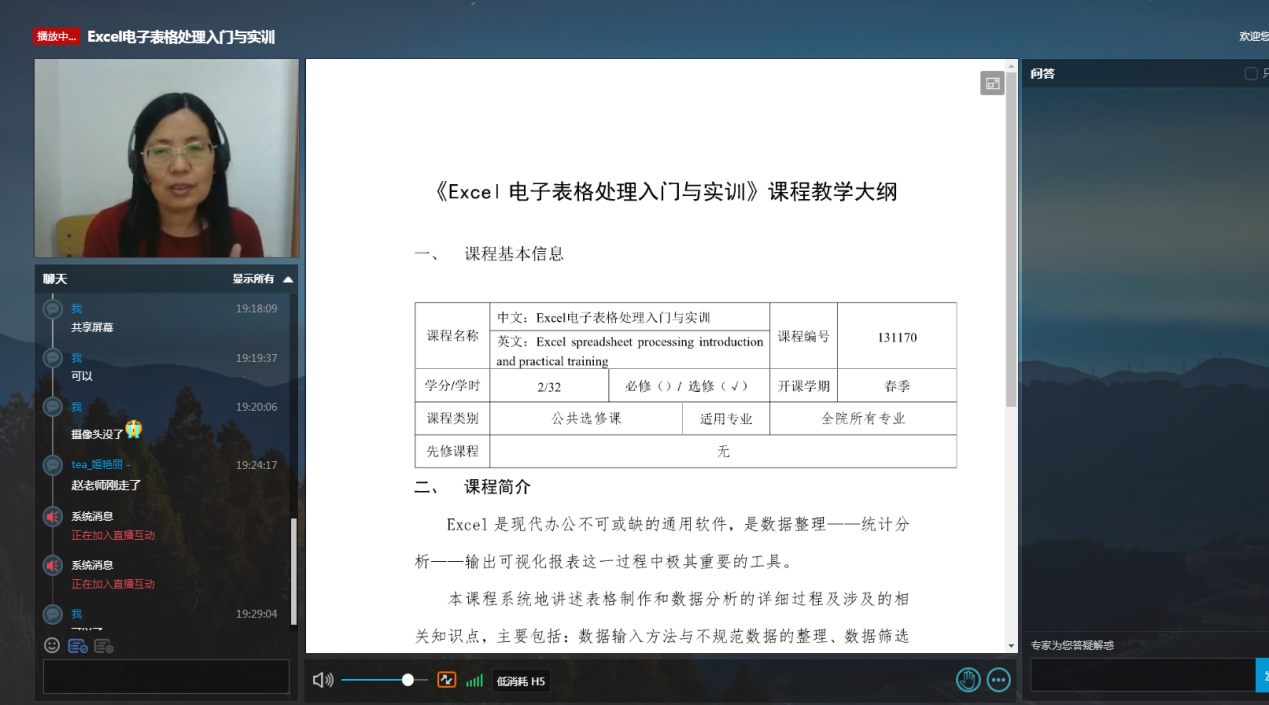Click the avatar beside the 赵老师刚走了 message
Viewport: 1269px width, 705px height.
point(53,466)
